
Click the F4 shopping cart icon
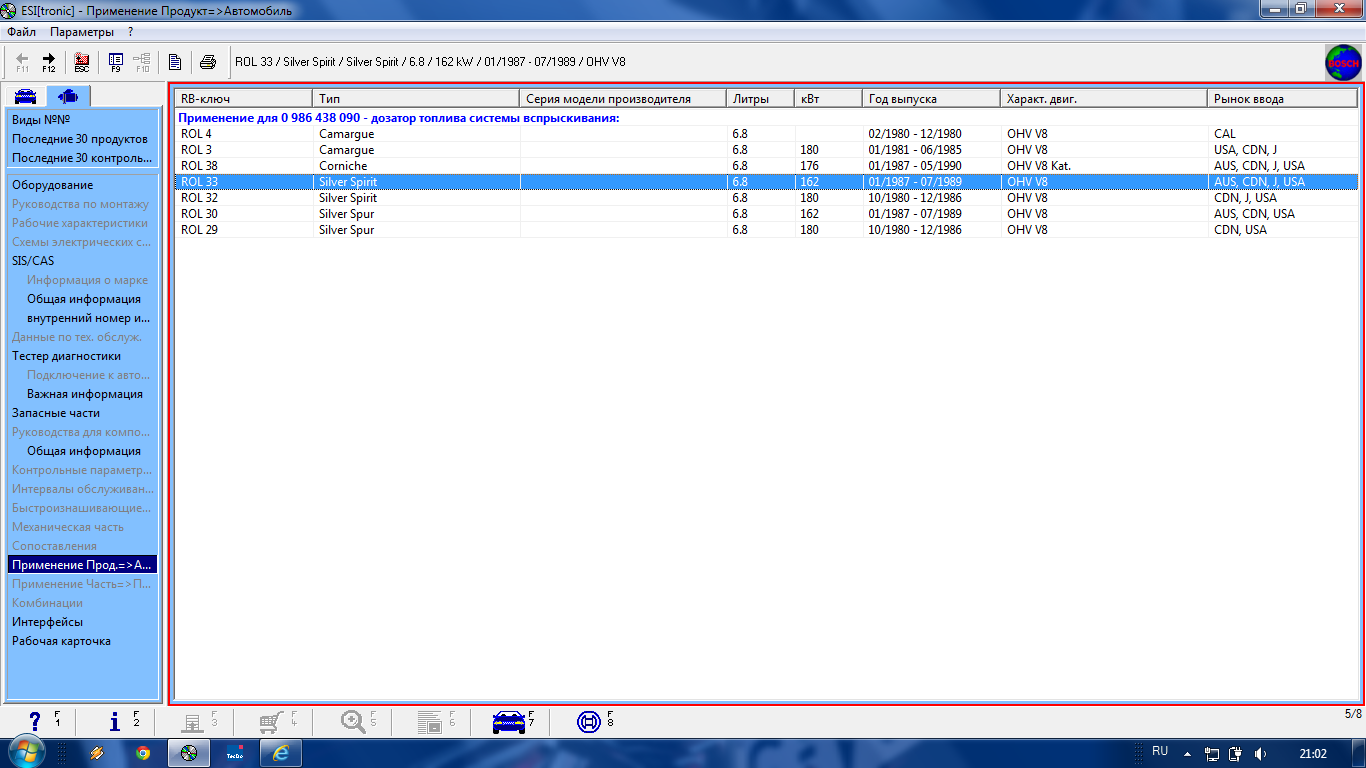coord(278,721)
